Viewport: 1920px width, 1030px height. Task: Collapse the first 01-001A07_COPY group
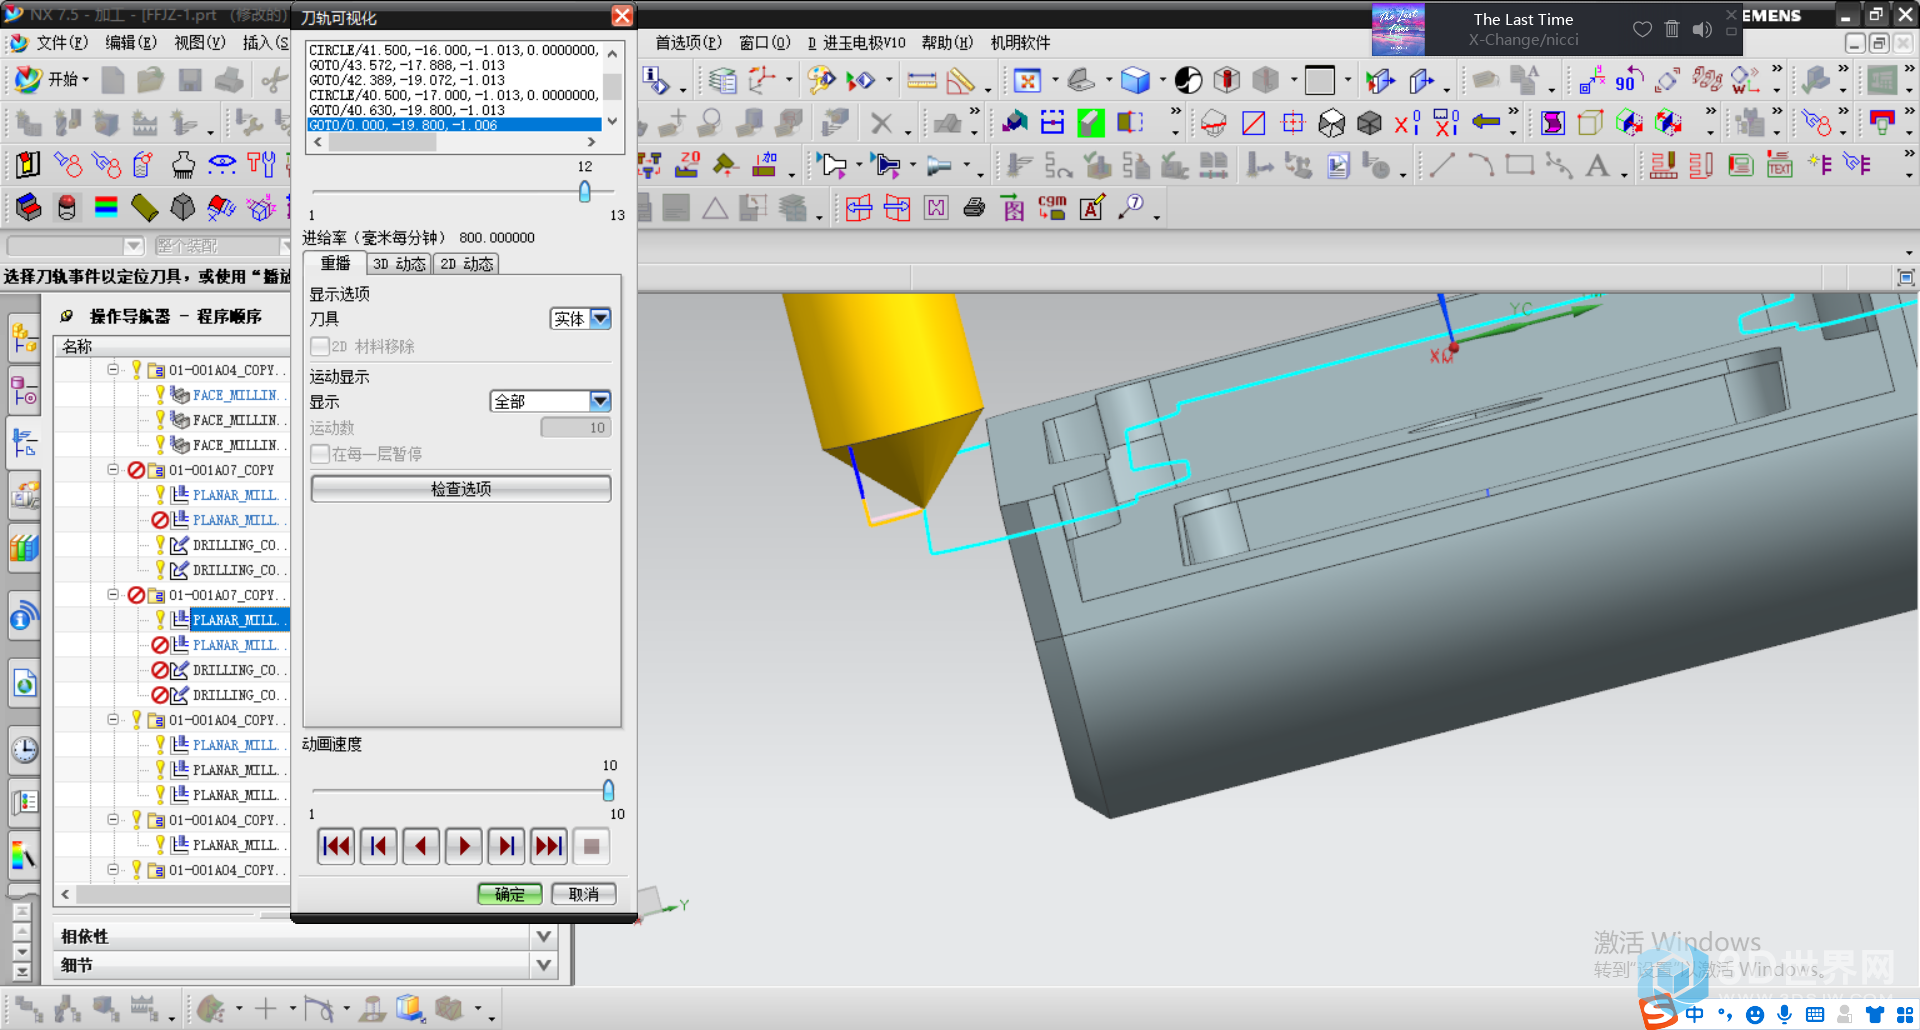click(x=113, y=470)
